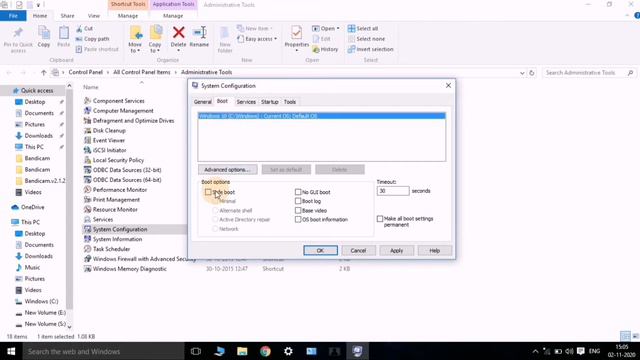Select the Alternate shell radio option

[215, 211]
